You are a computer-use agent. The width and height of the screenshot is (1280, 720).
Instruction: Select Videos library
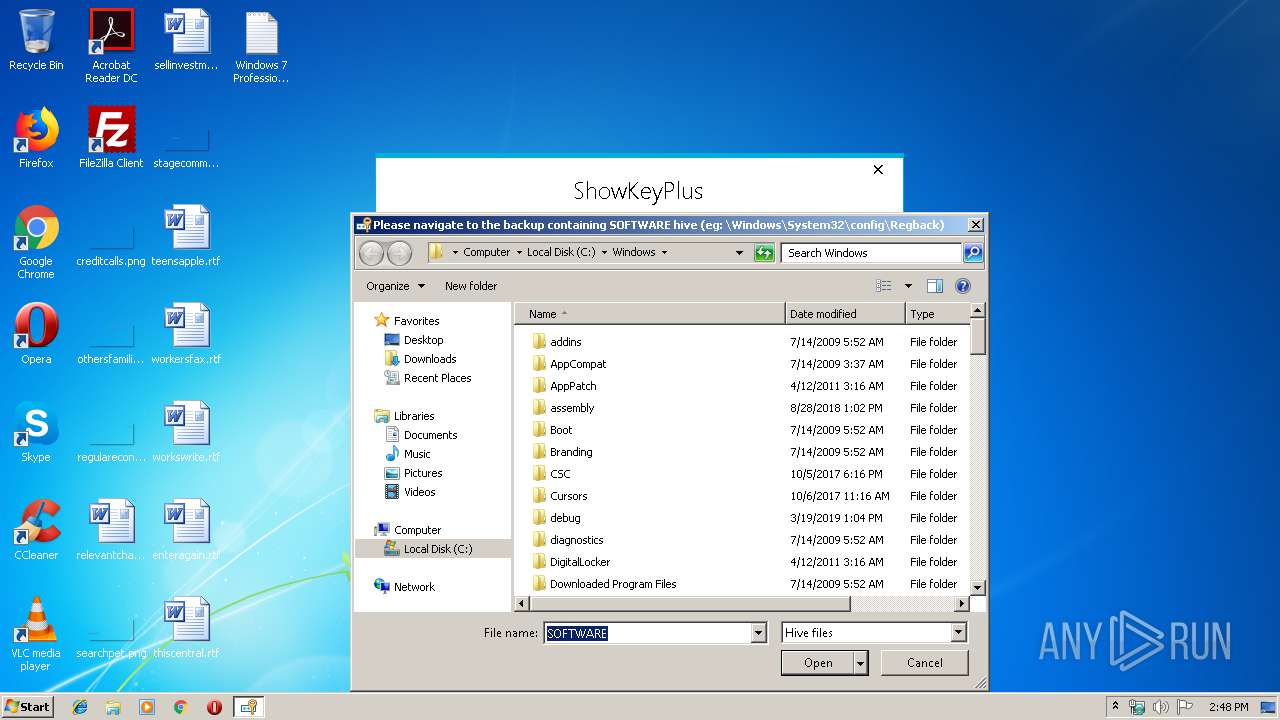410,492
